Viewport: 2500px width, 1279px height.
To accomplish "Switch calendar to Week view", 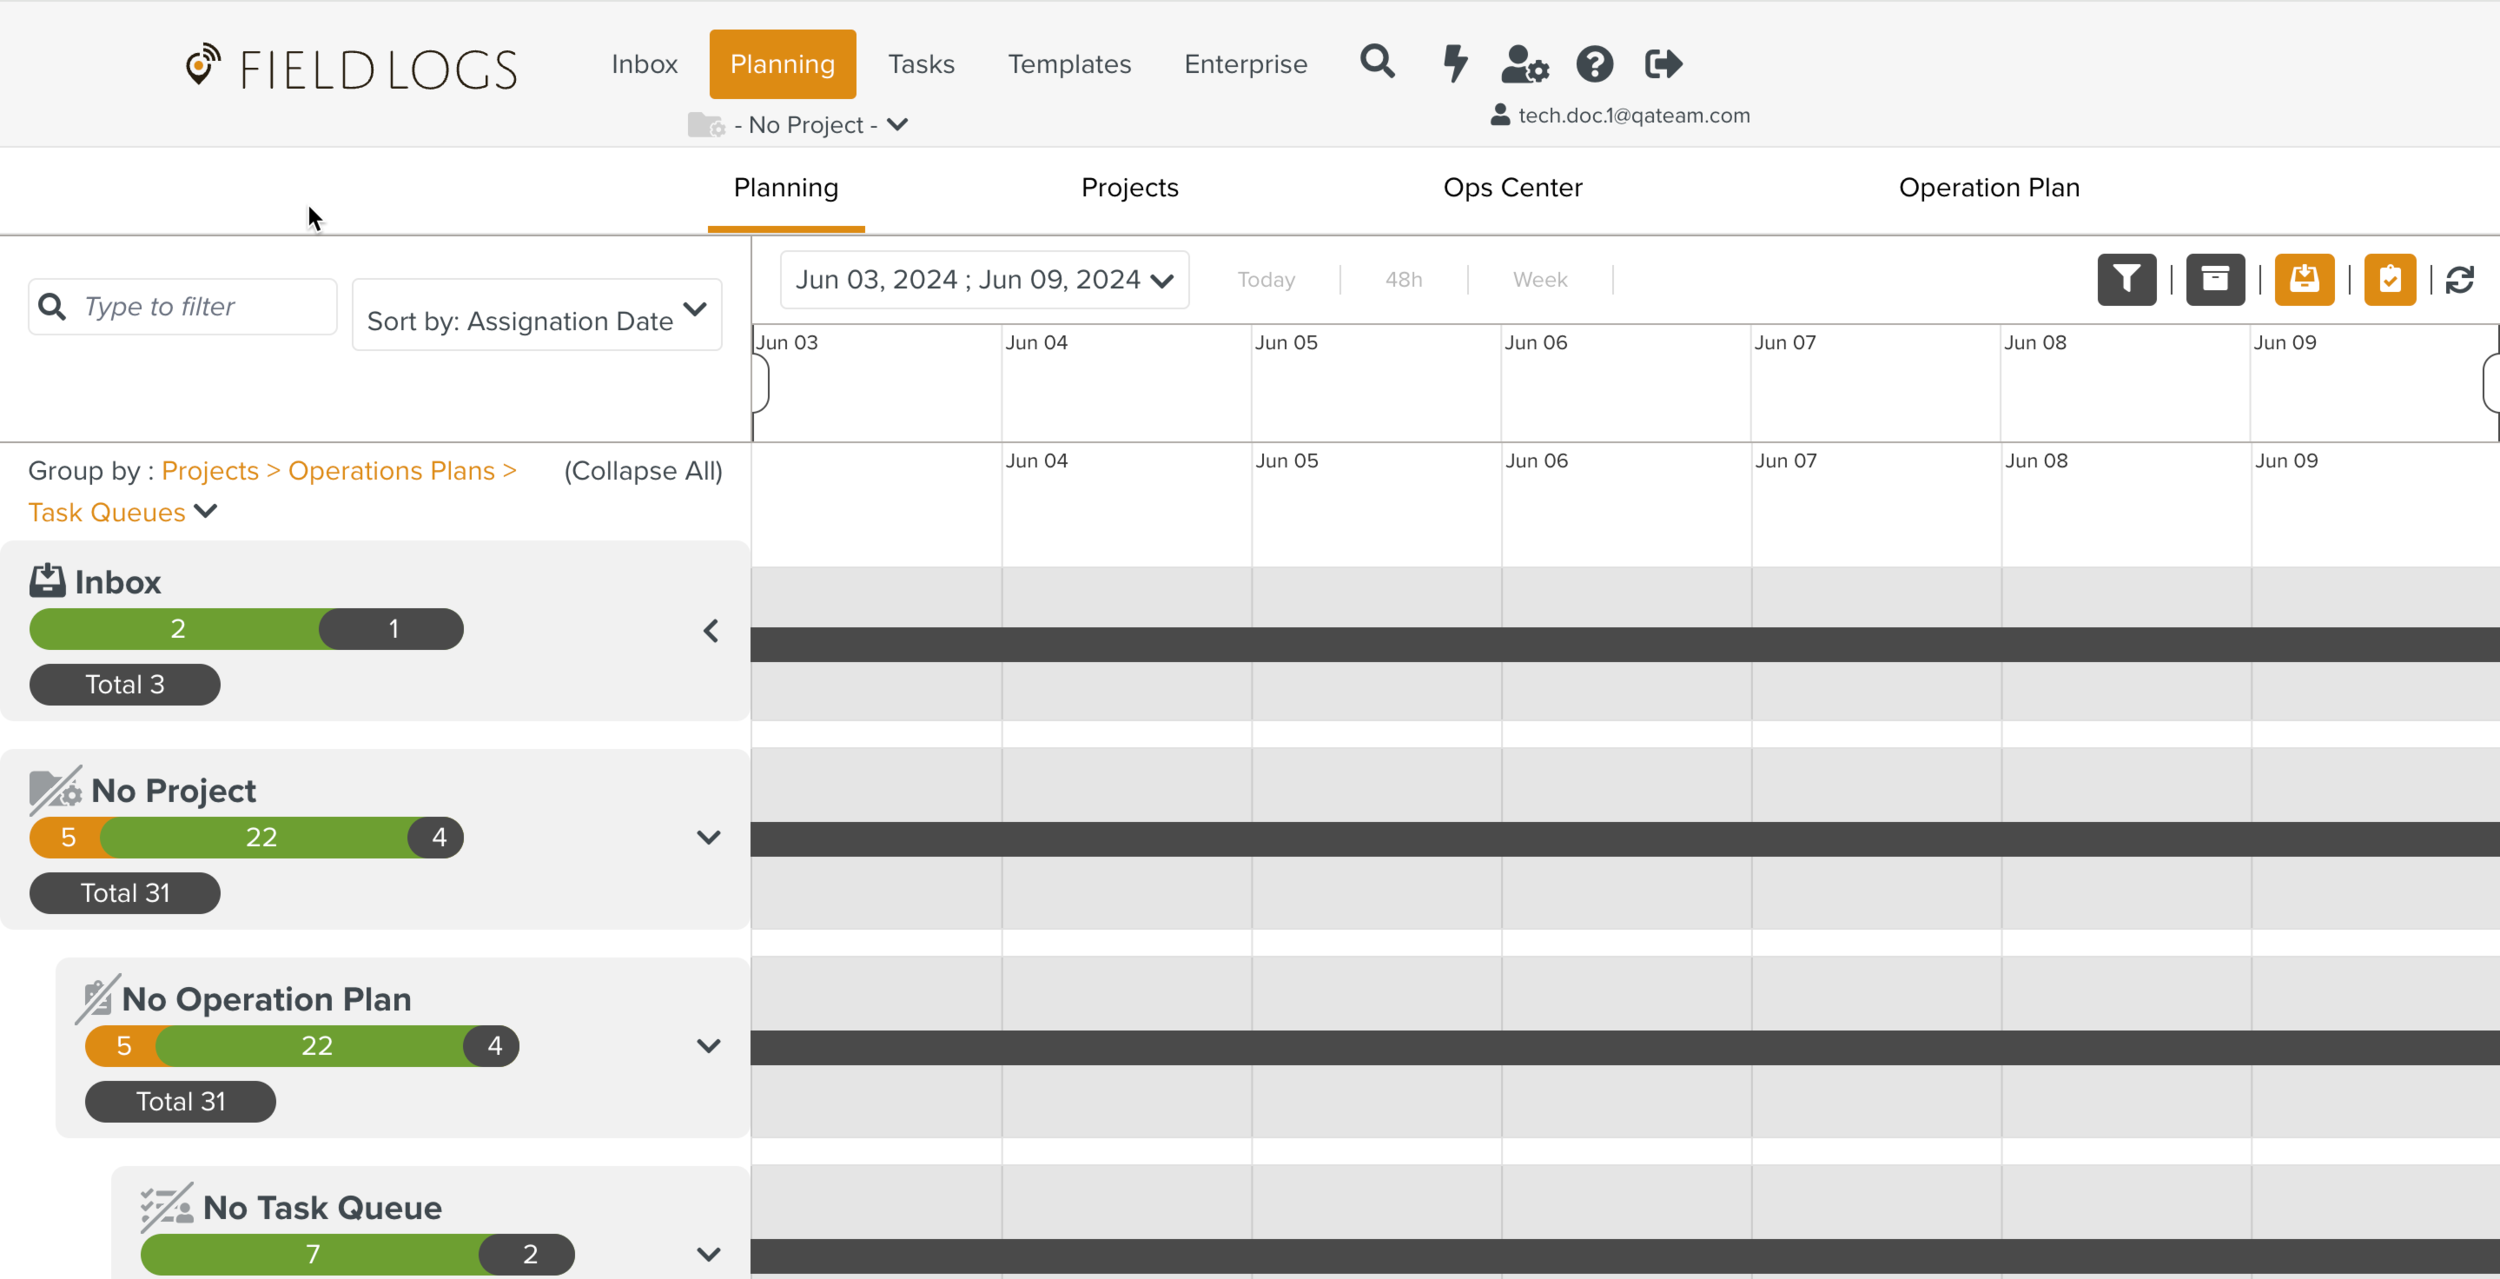I will coord(1539,279).
